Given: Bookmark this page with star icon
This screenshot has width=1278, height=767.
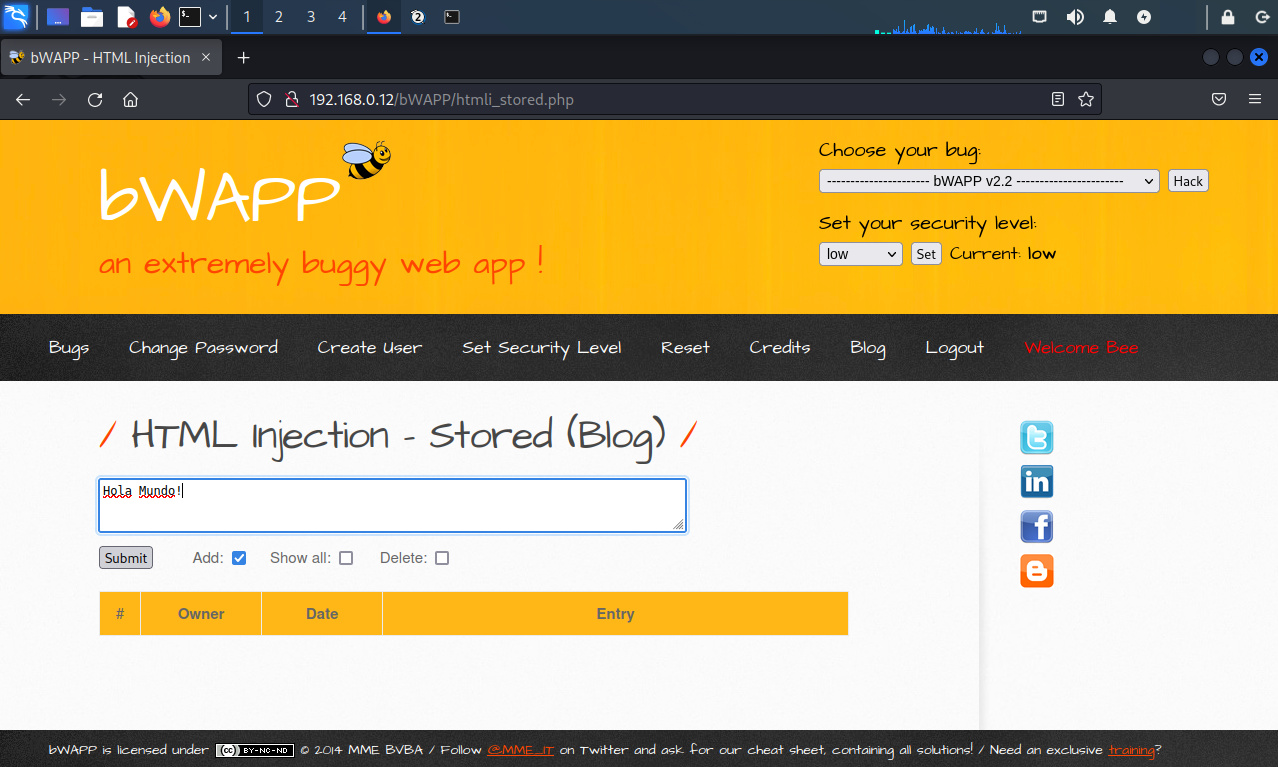Looking at the screenshot, I should point(1085,99).
